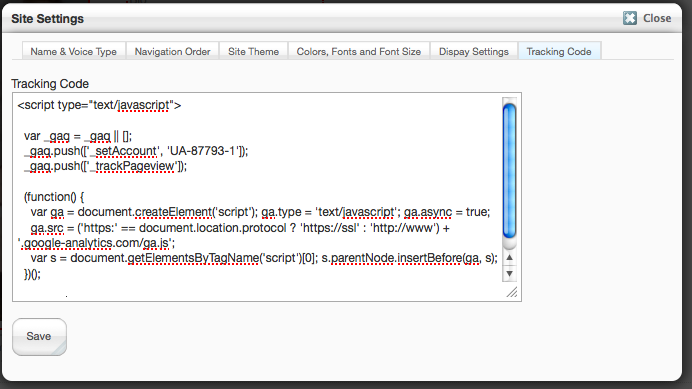Place cursor on the 'UA-87793-1' account ID
The image size is (692, 389).
[x=202, y=151]
